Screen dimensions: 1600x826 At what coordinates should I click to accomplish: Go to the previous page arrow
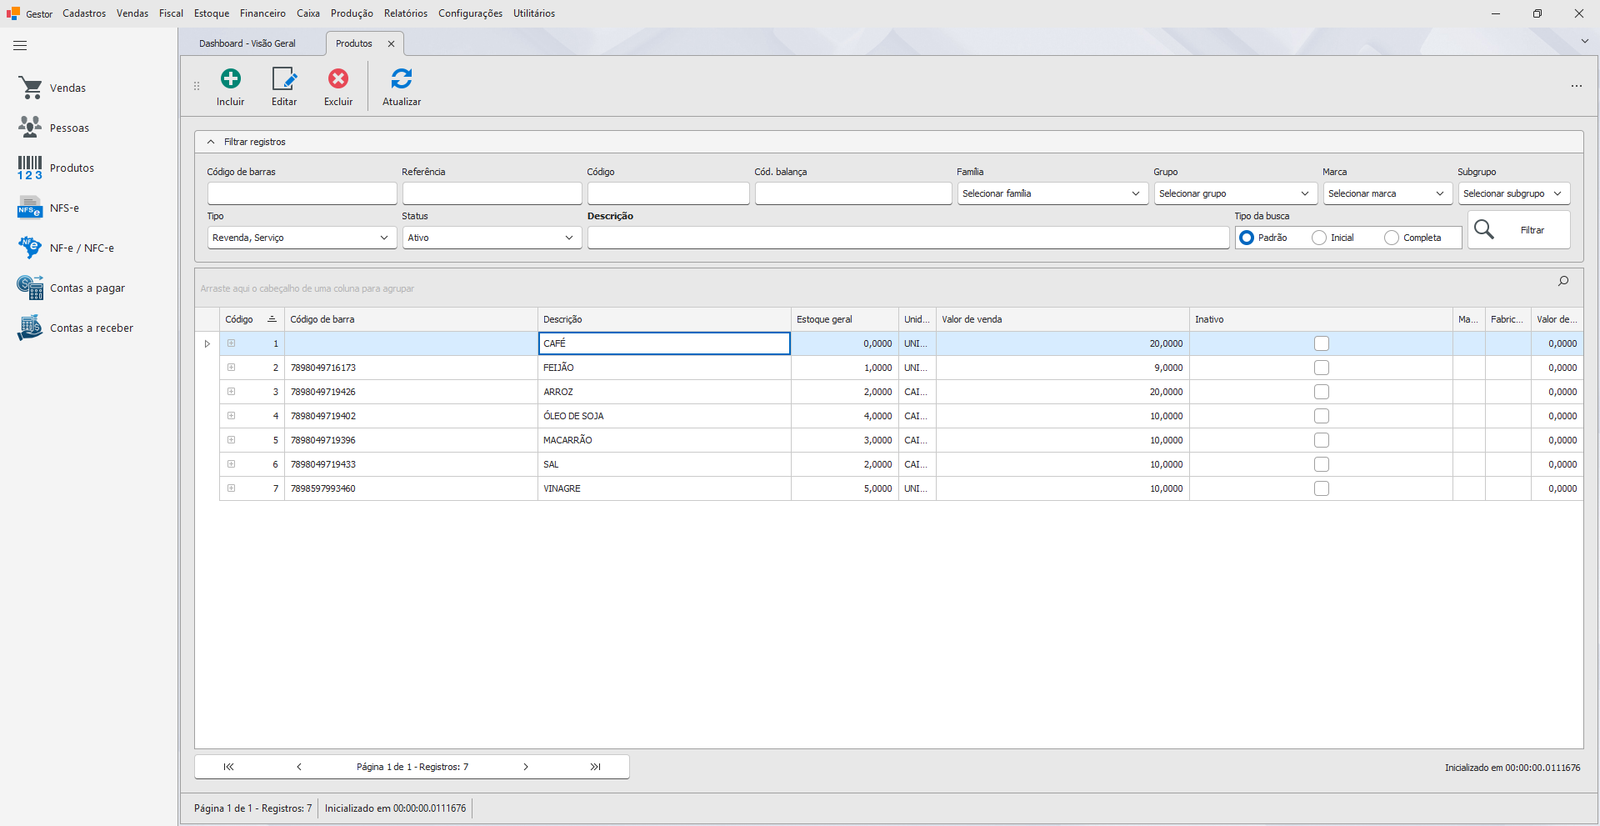299,767
